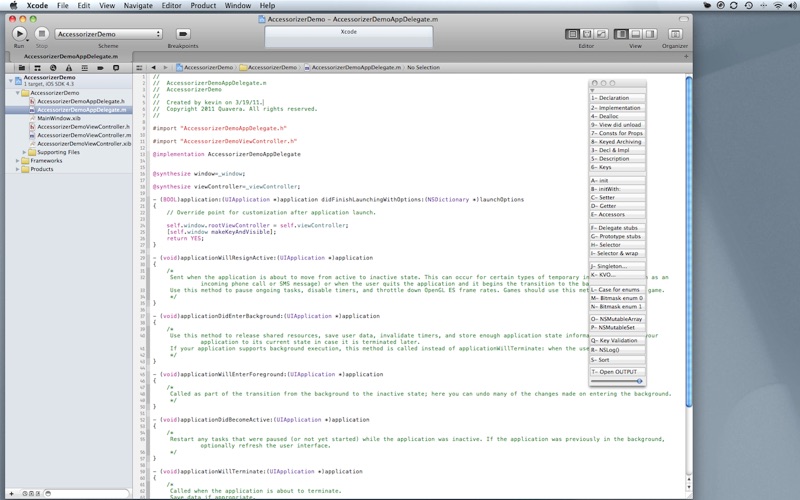Image resolution: width=800 pixels, height=500 pixels.
Task: Toggle the Navigator pane visibility
Action: point(621,34)
